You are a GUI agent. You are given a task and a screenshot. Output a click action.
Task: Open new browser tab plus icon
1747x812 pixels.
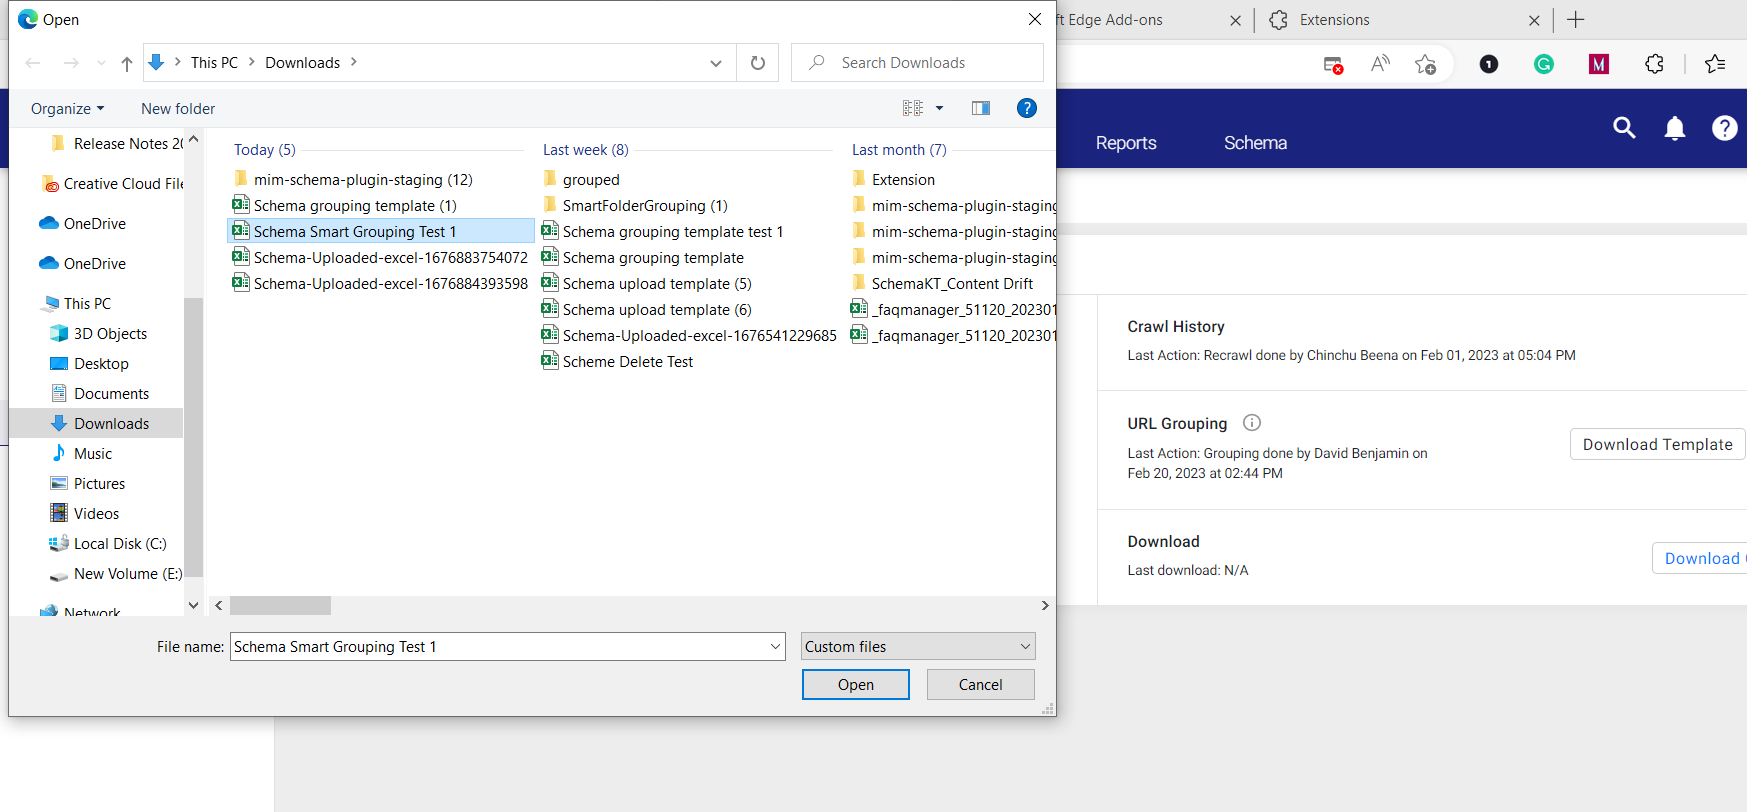(1576, 20)
